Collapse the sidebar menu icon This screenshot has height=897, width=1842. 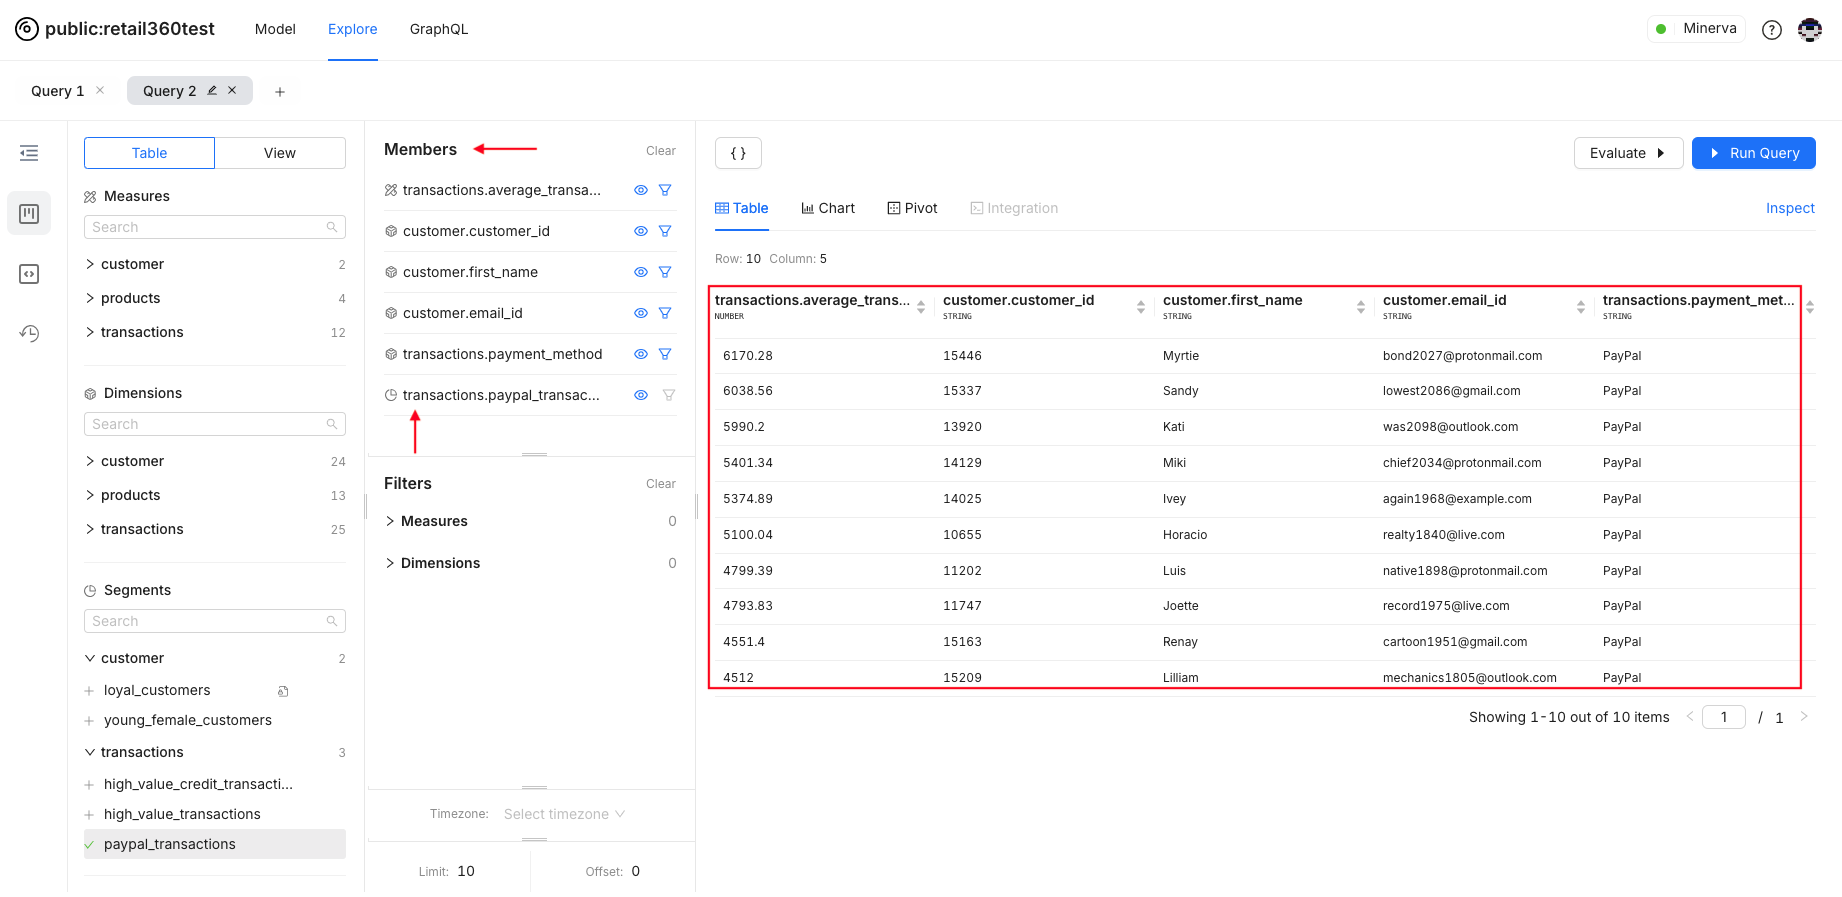point(29,153)
